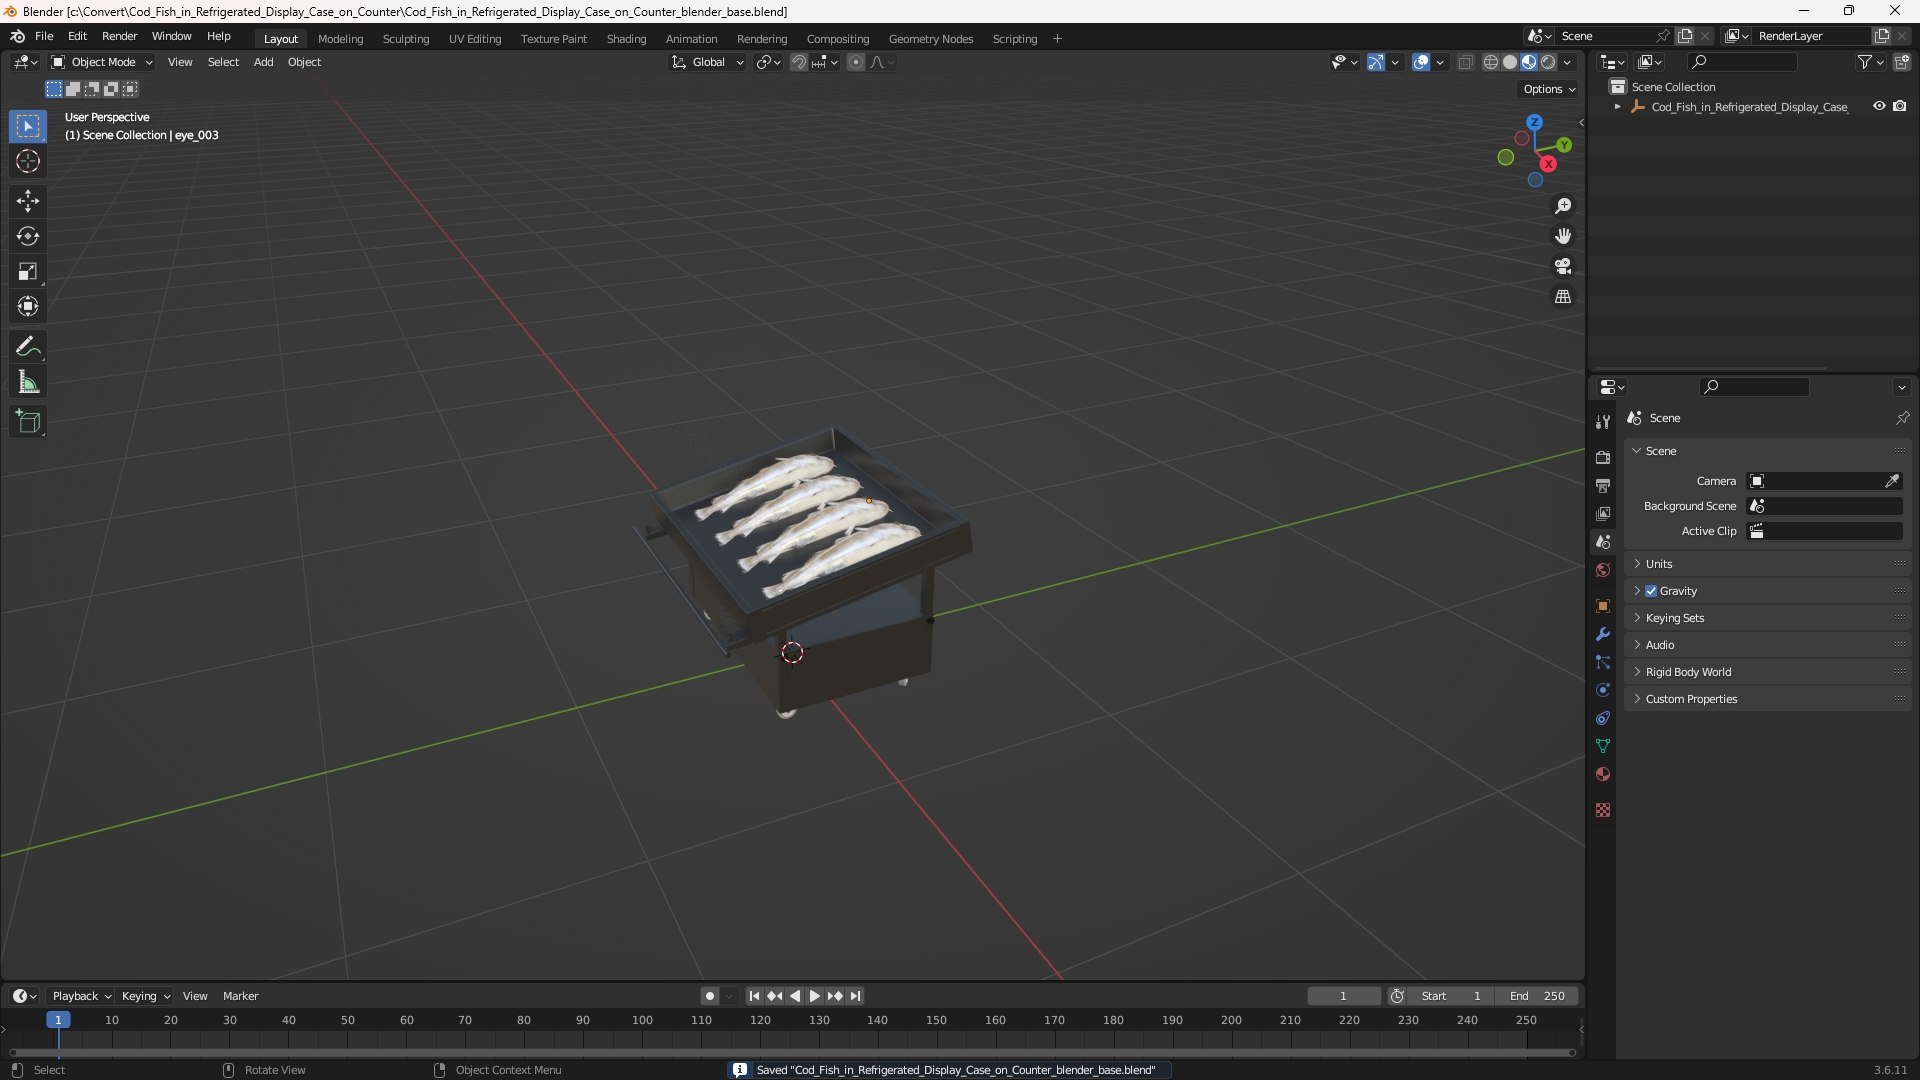Switch orthographic perspective grid icon

coord(1563,297)
